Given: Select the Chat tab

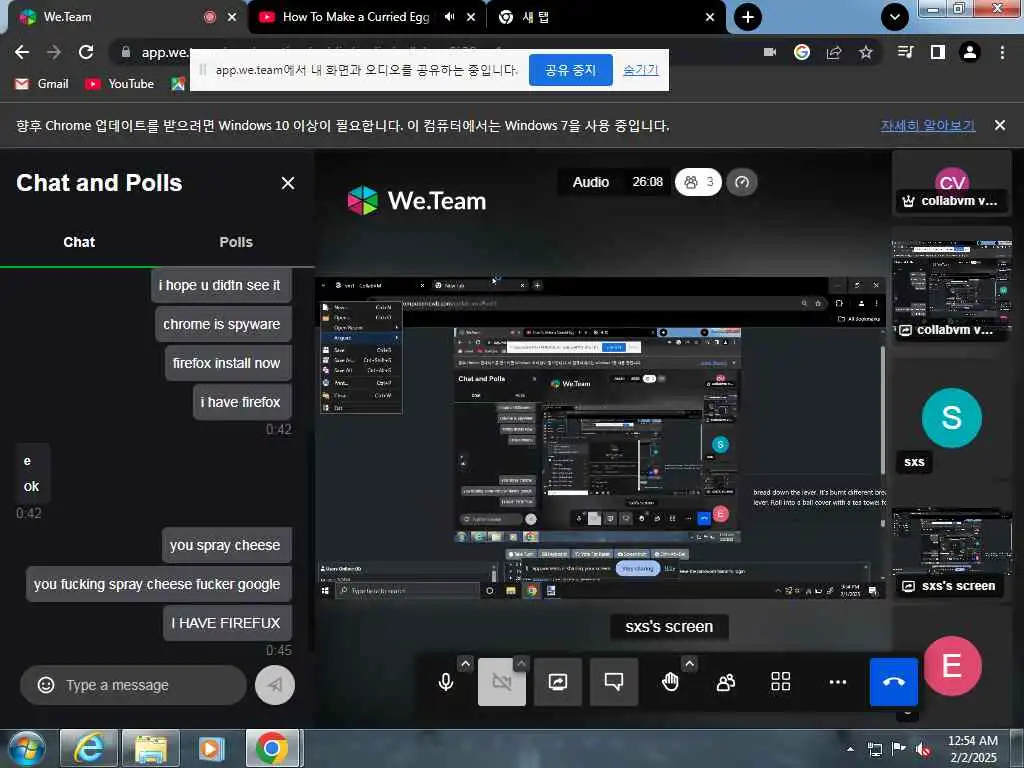Looking at the screenshot, I should pos(79,242).
